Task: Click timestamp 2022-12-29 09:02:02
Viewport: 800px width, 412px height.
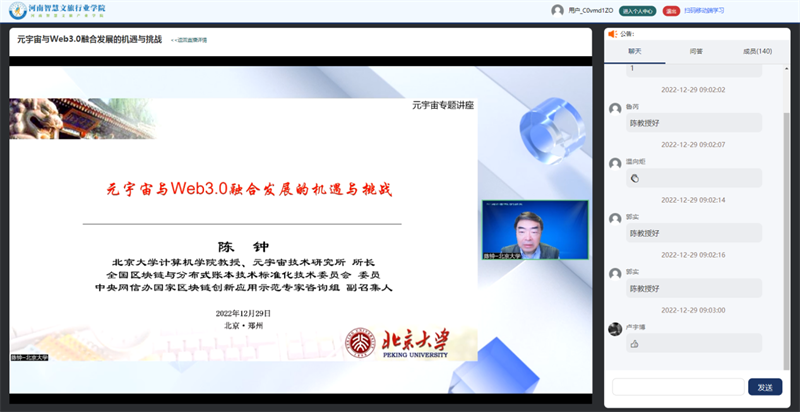Action: 693,90
